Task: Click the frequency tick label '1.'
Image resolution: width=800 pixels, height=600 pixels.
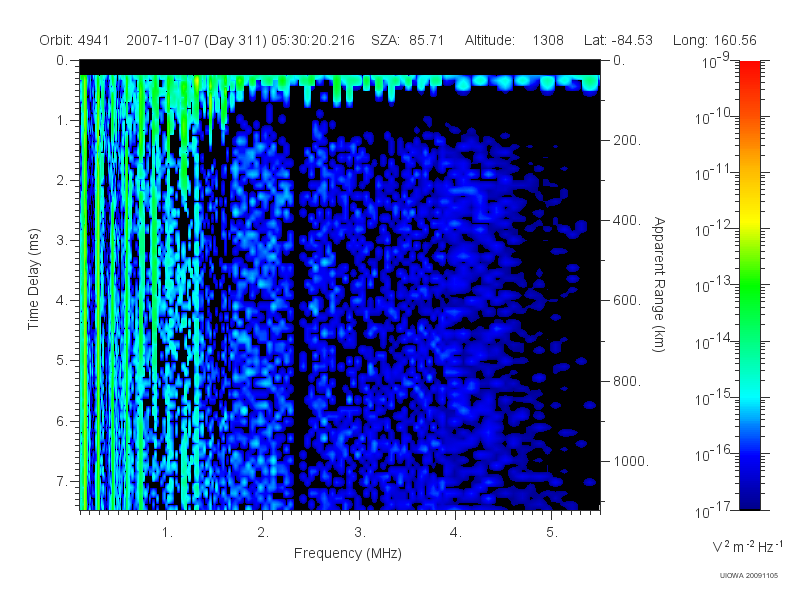Action: pos(167,533)
